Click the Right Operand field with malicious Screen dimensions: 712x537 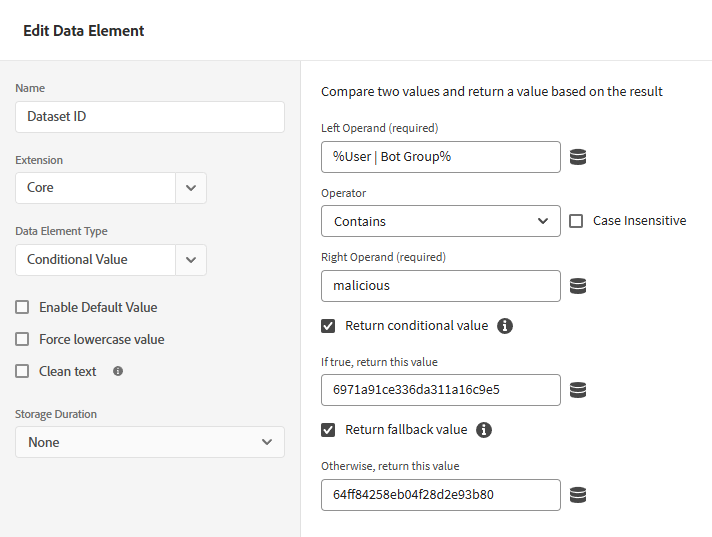pos(440,286)
